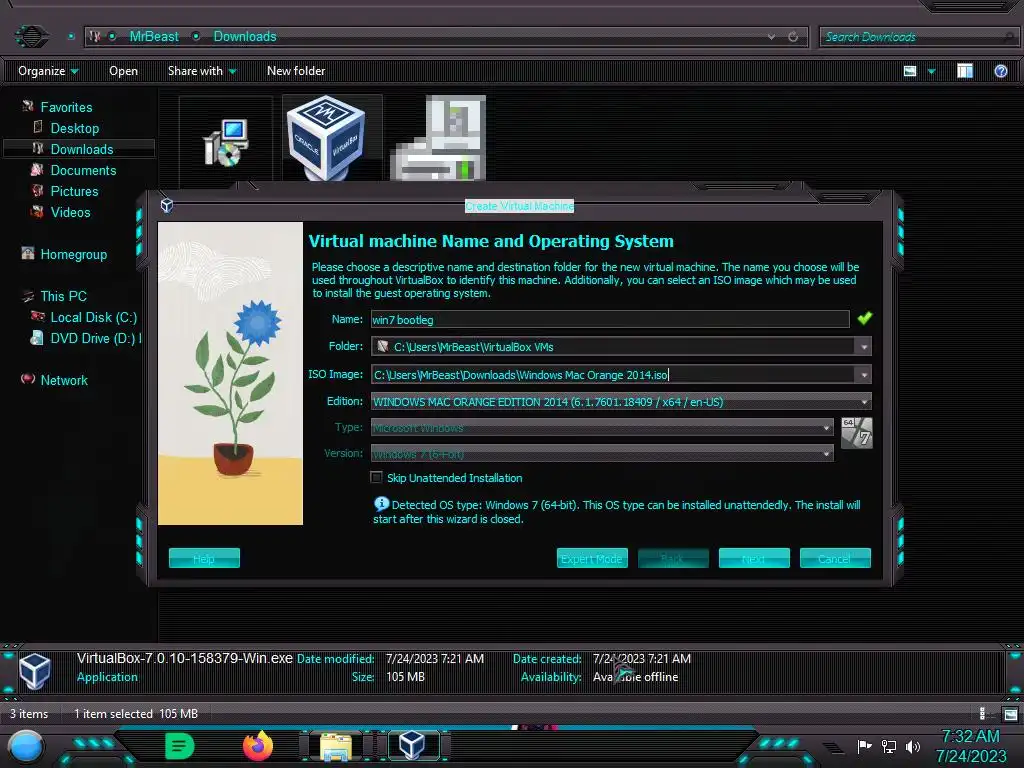Tick the Skip Unattended Installation checkbox

(376, 477)
